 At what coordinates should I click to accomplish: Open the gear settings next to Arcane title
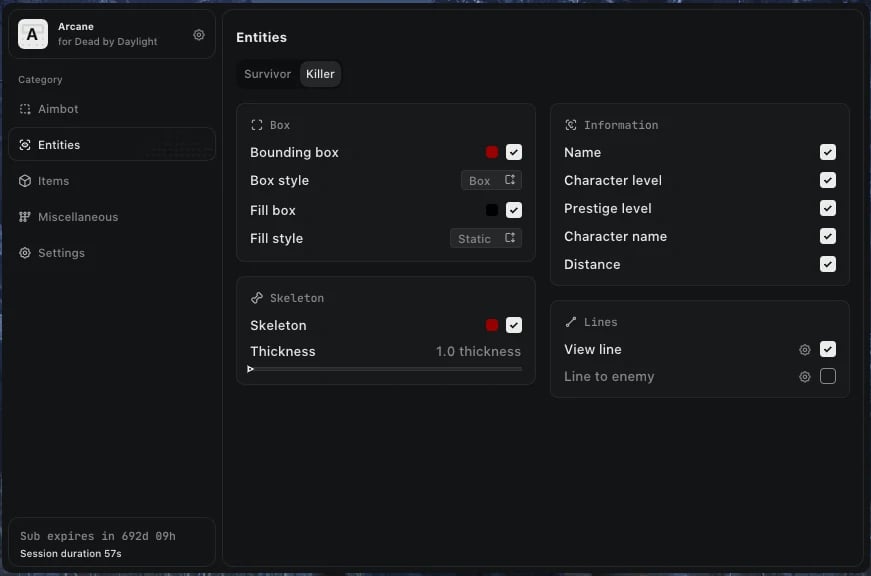[x=199, y=35]
